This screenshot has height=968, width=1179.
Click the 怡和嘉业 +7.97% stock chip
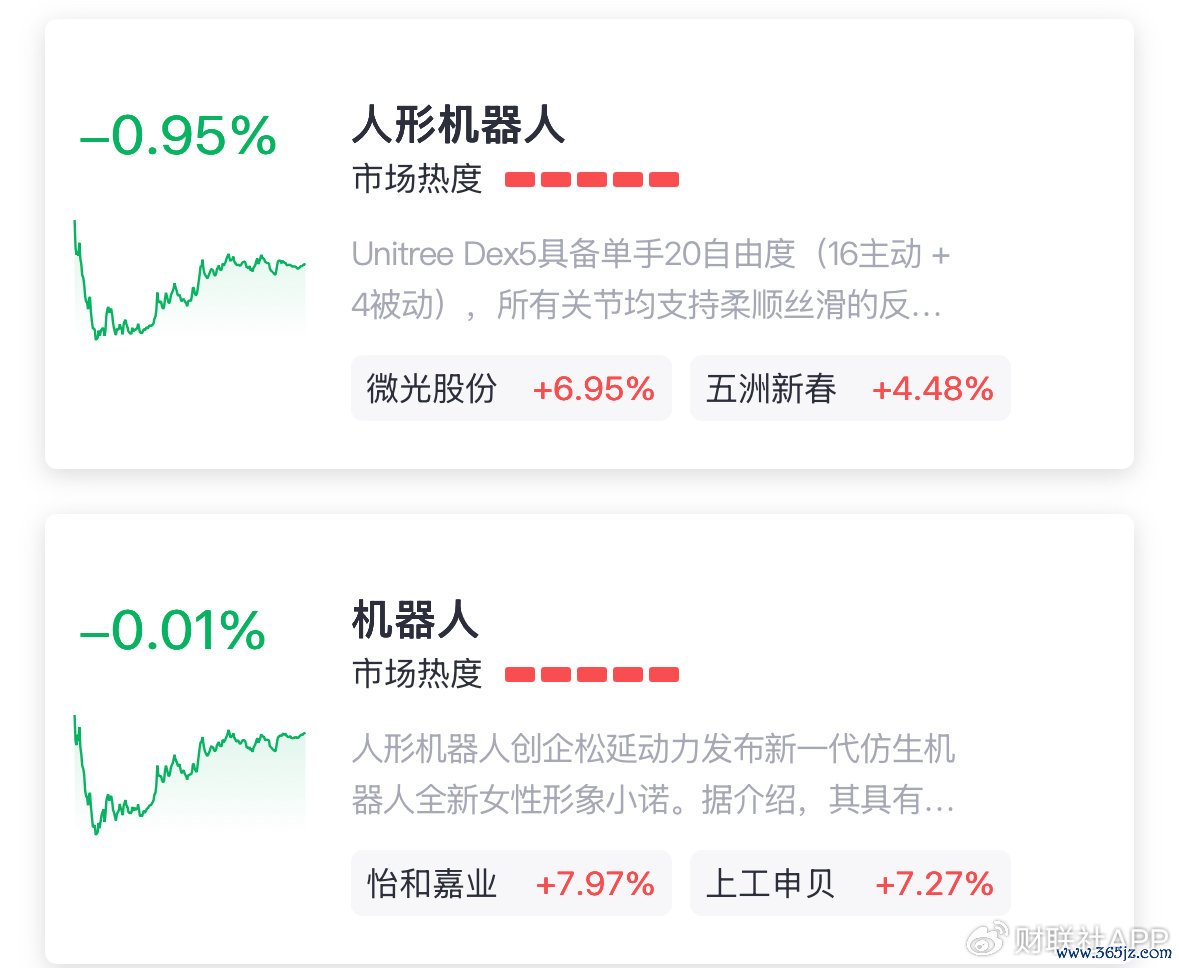511,883
